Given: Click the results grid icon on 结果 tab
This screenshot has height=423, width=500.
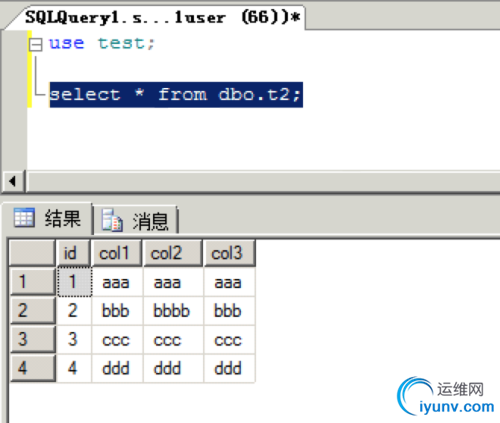Looking at the screenshot, I should [24, 218].
